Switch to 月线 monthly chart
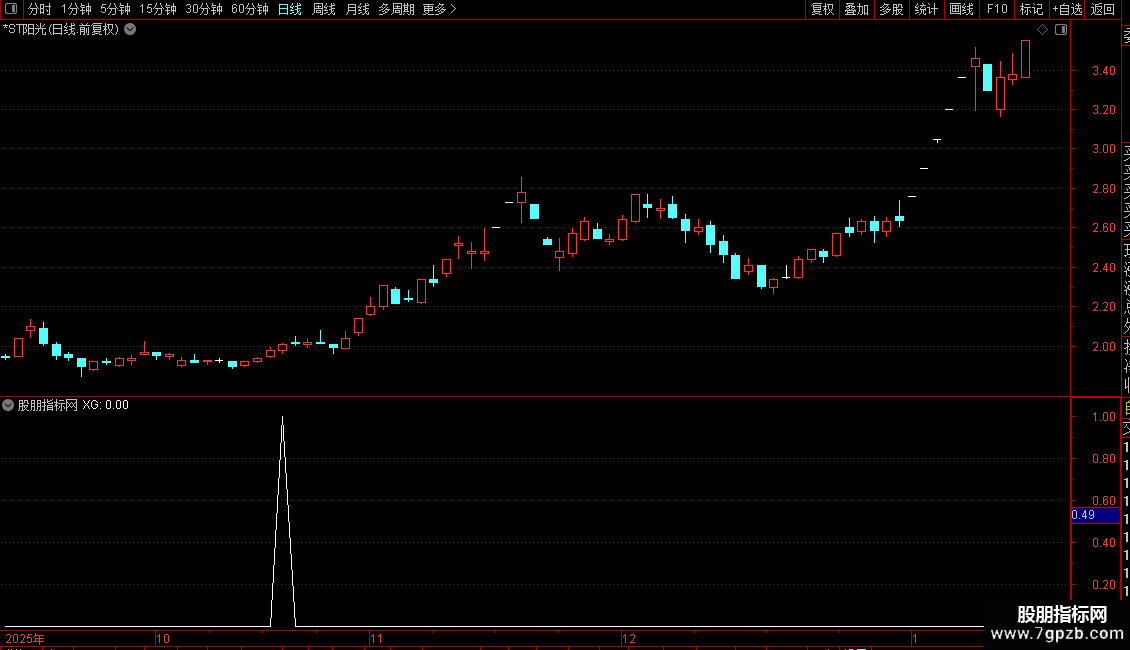Image resolution: width=1130 pixels, height=650 pixels. click(x=357, y=9)
